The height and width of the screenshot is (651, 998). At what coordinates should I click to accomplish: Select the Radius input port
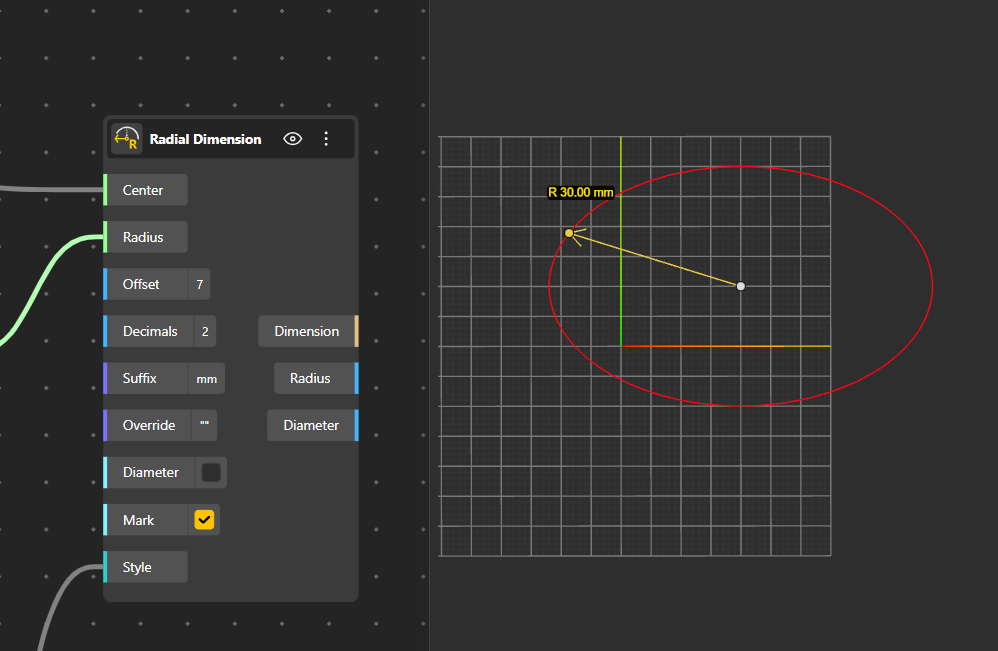(x=106, y=237)
